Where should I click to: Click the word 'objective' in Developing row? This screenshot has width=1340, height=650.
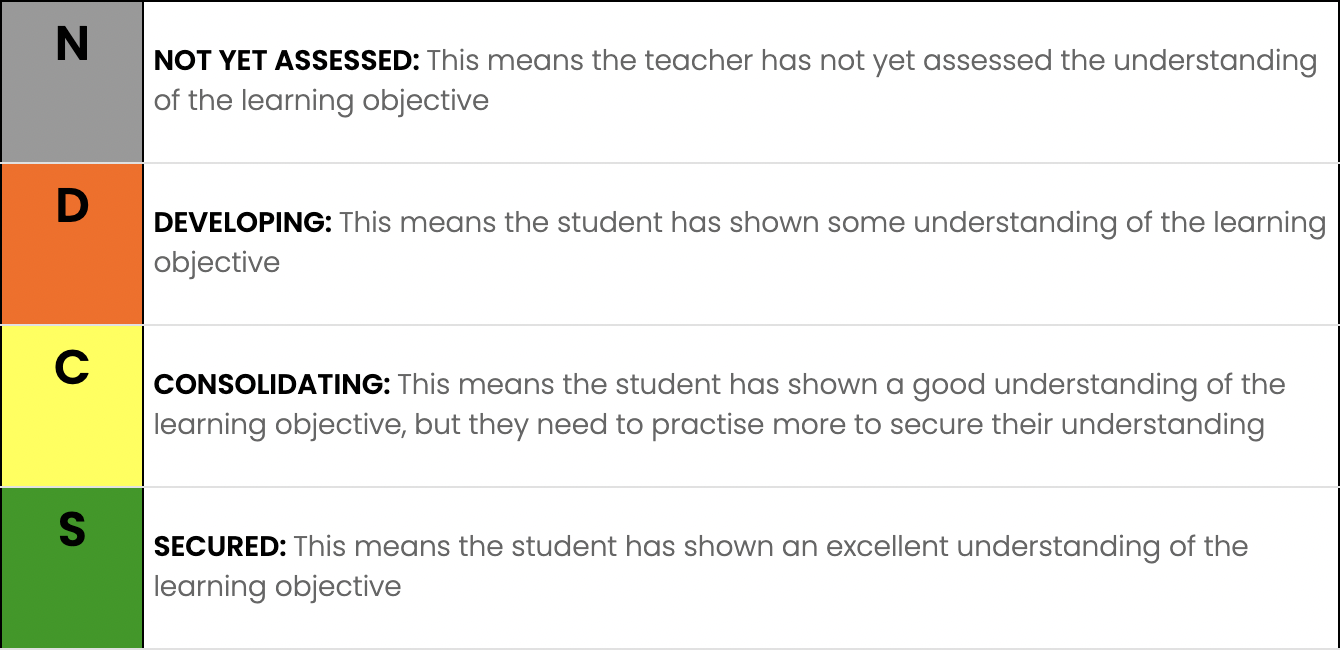217,263
